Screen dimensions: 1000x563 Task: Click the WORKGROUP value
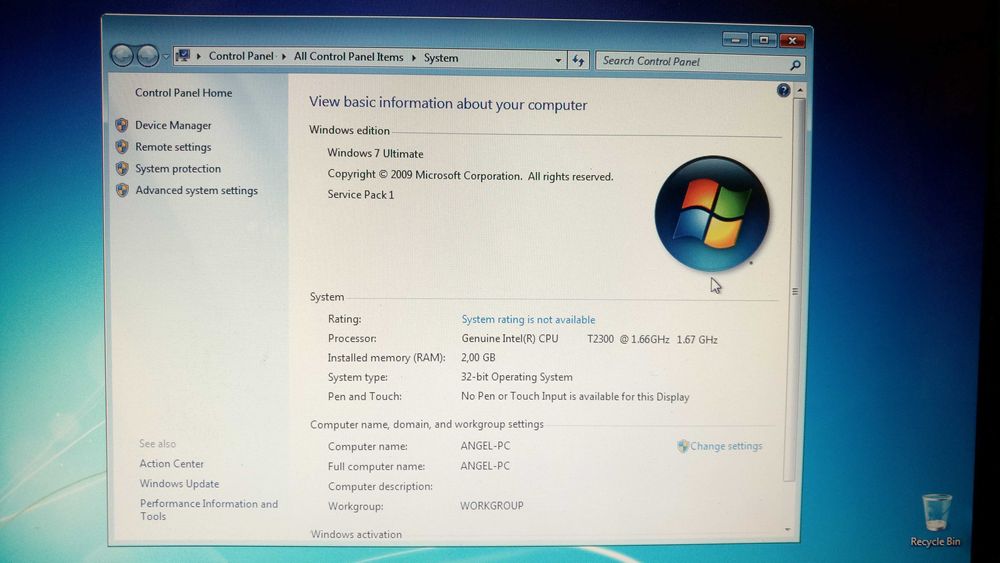coord(492,506)
